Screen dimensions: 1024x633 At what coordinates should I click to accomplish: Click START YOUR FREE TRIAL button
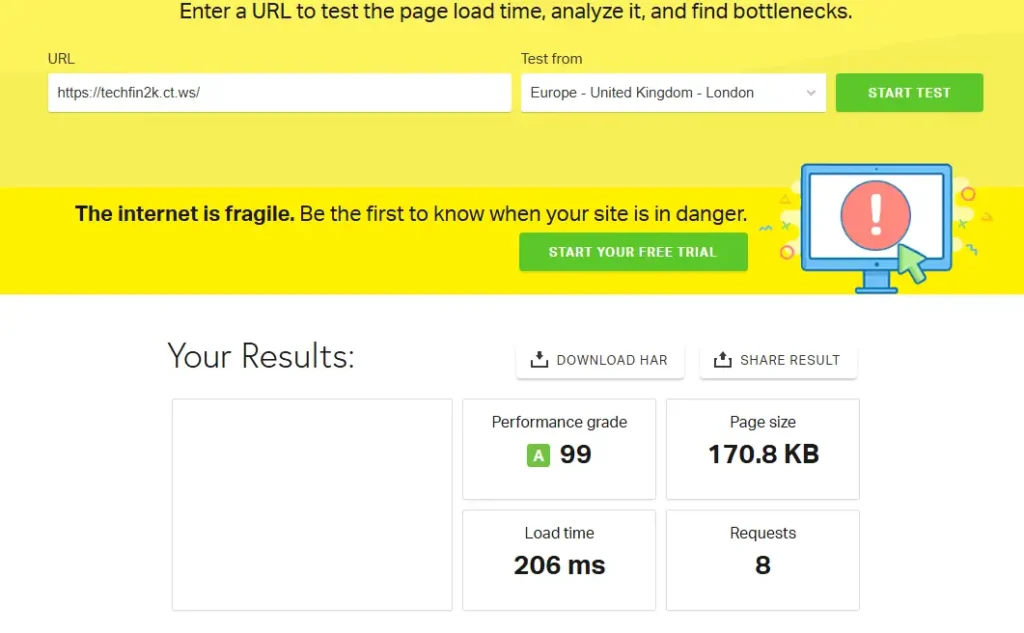point(633,252)
